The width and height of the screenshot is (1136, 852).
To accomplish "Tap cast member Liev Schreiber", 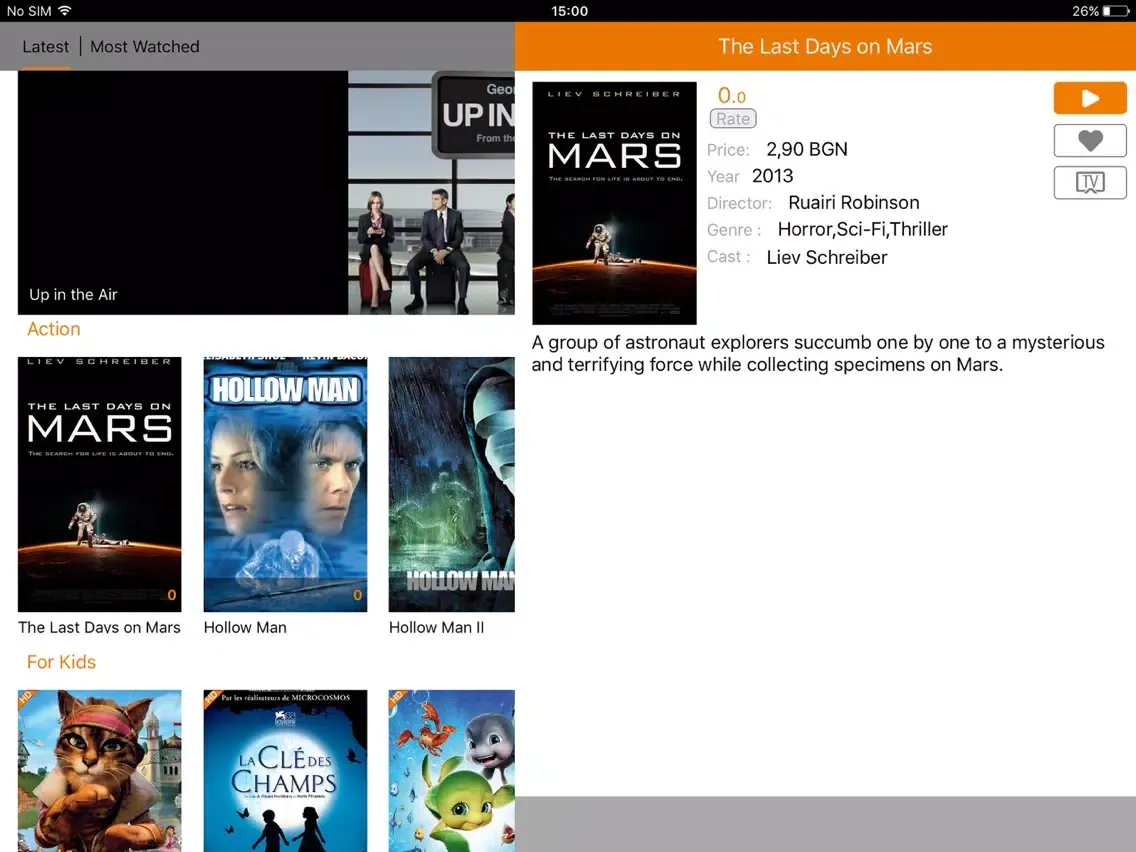I will [827, 257].
